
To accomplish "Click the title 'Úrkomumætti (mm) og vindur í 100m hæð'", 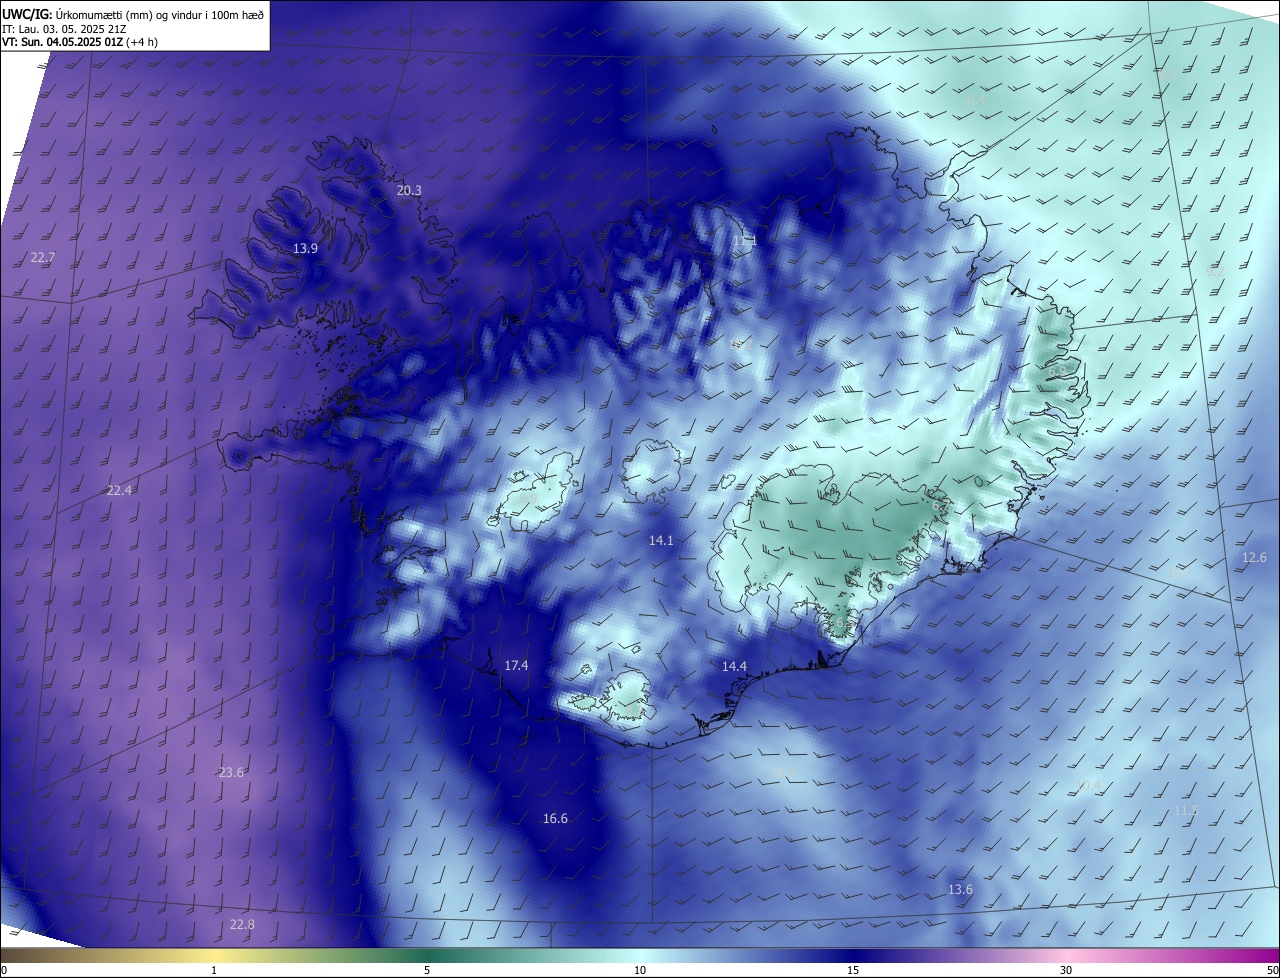I will pos(158,13).
